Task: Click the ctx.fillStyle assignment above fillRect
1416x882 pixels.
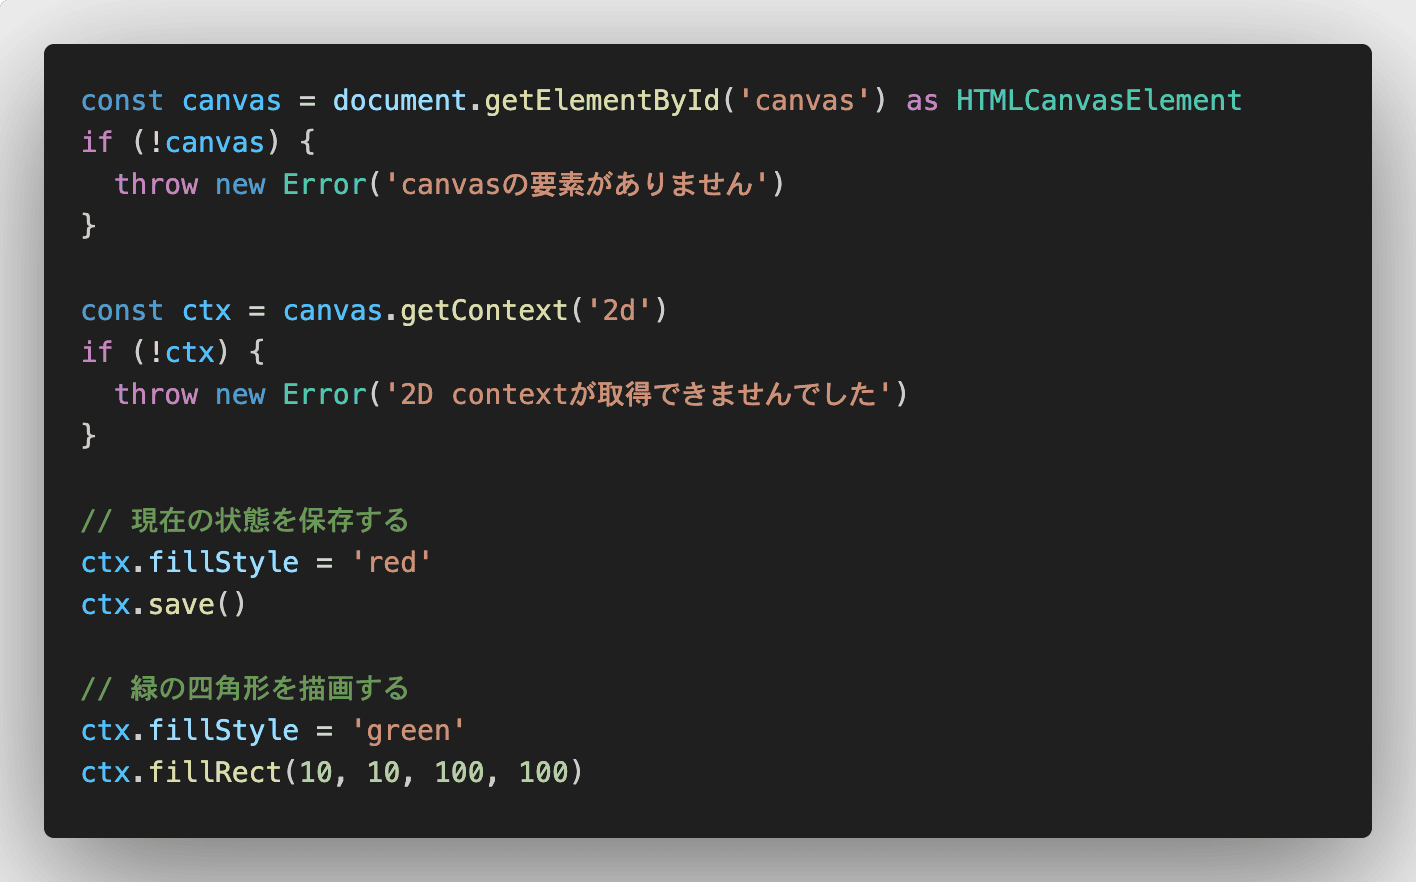Action: (273, 730)
